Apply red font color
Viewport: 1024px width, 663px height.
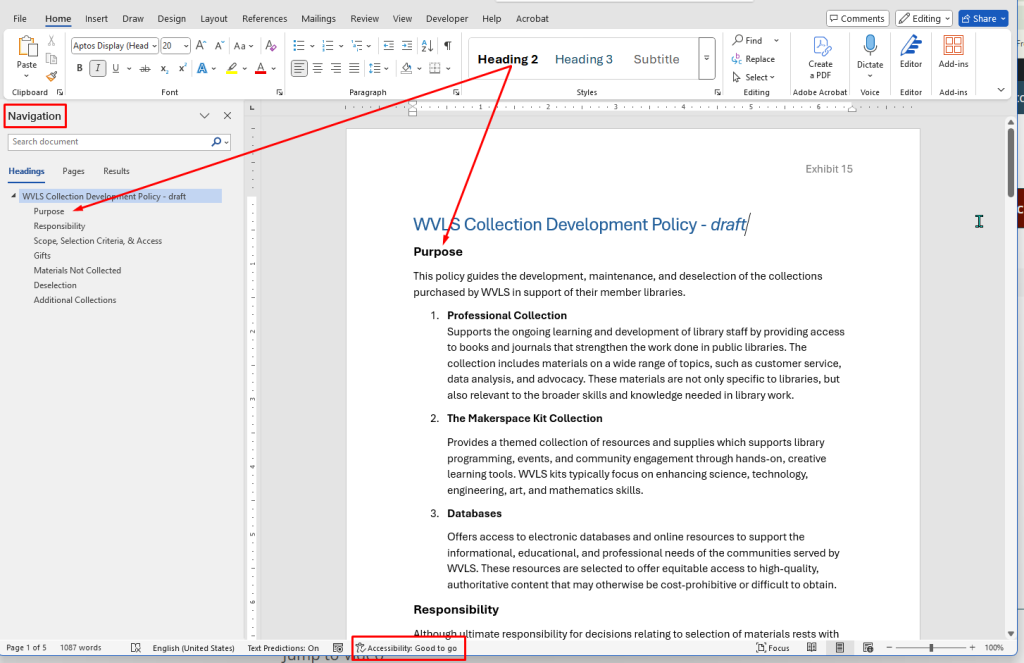point(261,68)
